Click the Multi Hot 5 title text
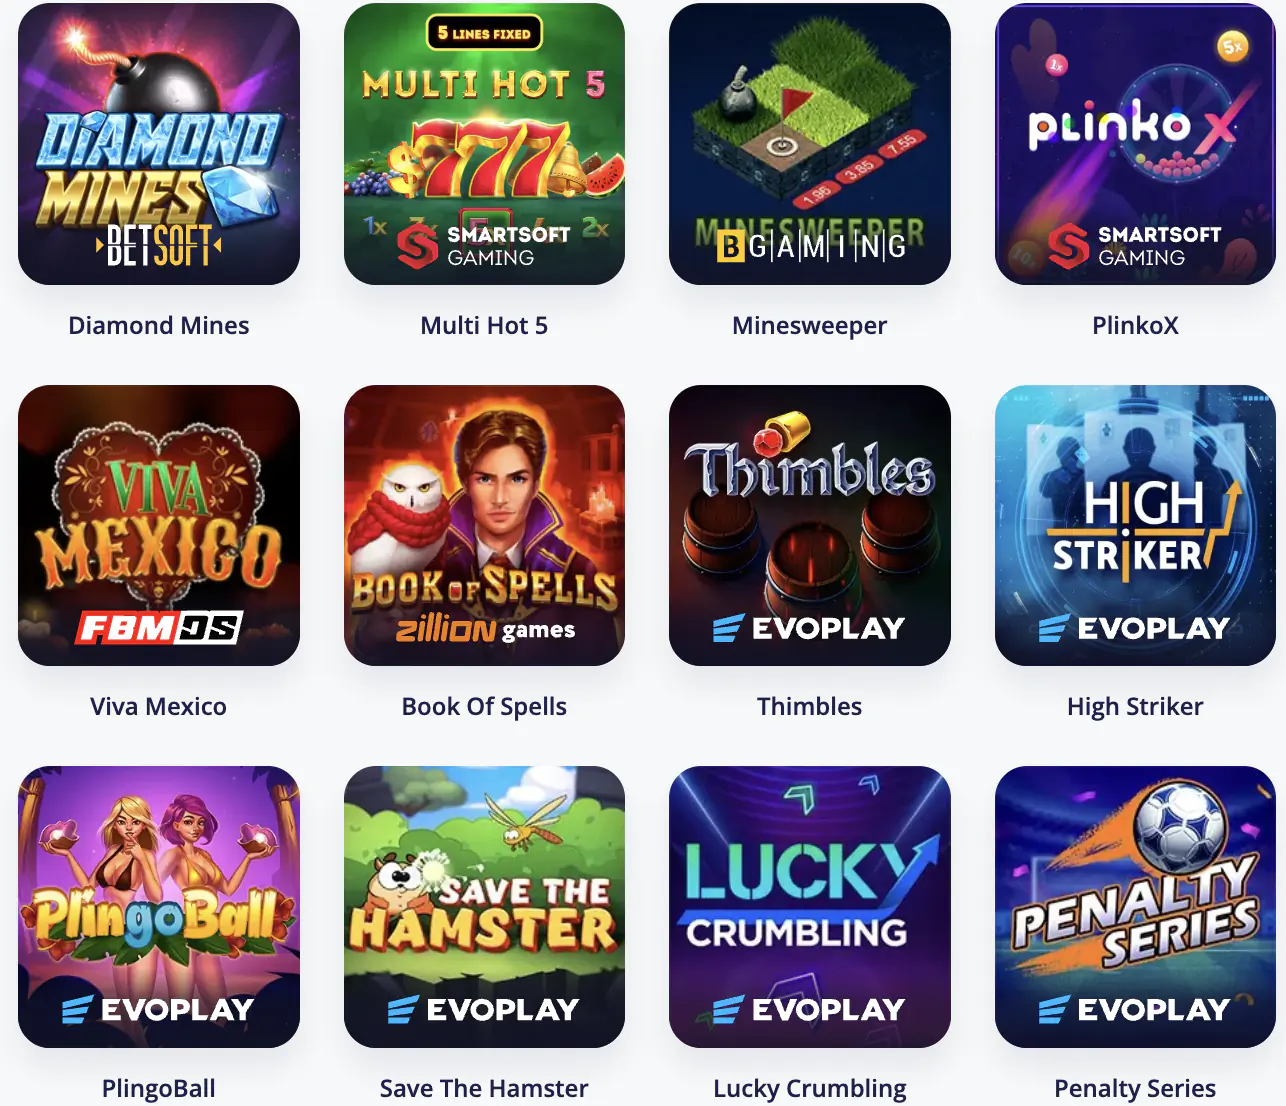 (484, 325)
